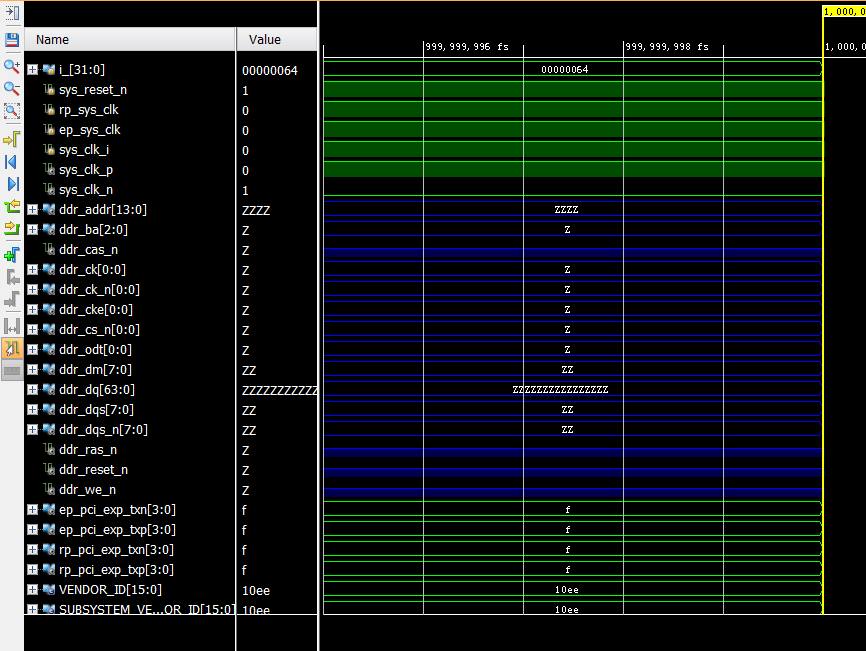Expand the i_[31:0] signal group
866x651 pixels.
(33, 70)
